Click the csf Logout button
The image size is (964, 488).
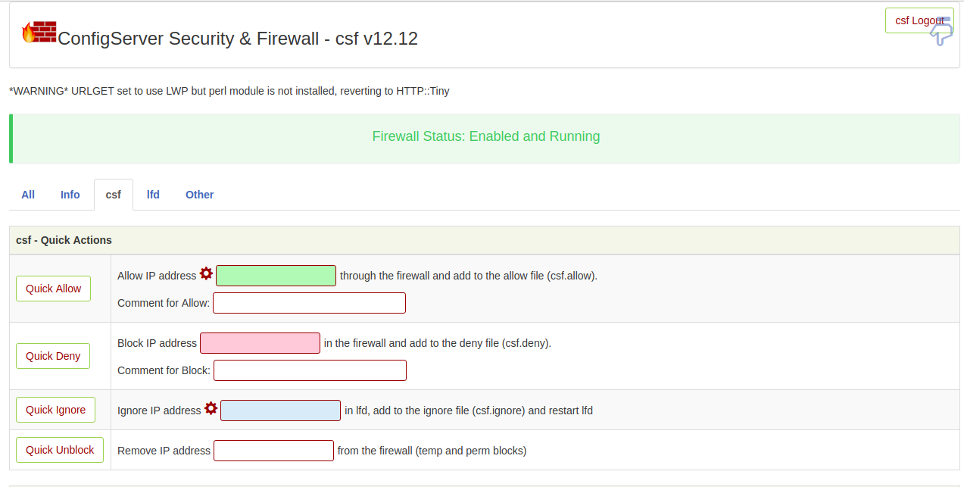click(x=919, y=20)
